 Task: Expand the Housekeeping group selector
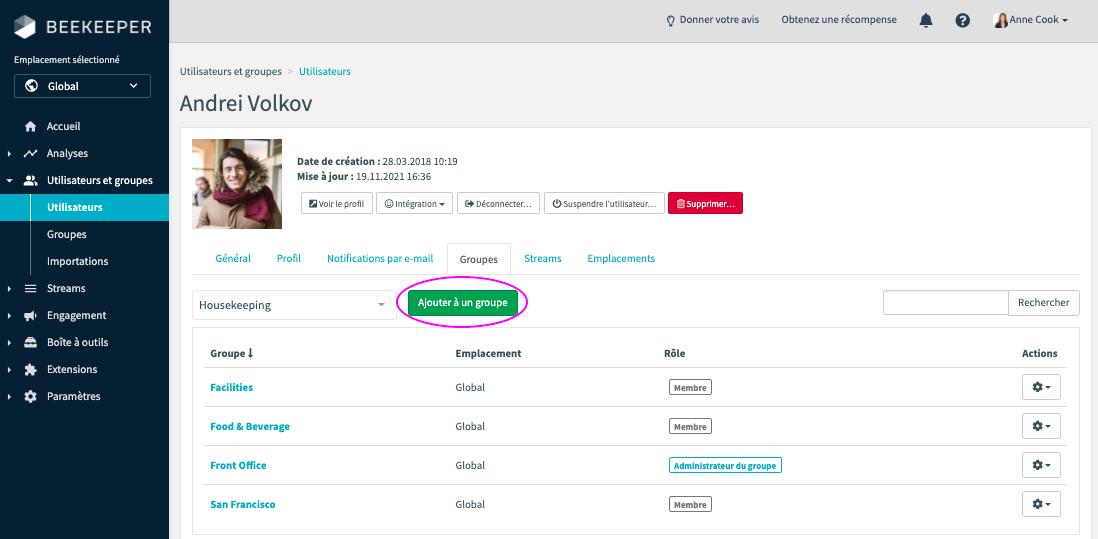(x=292, y=305)
